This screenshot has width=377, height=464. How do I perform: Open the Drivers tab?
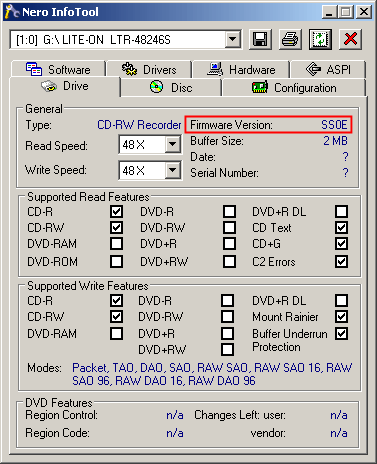(x=149, y=69)
